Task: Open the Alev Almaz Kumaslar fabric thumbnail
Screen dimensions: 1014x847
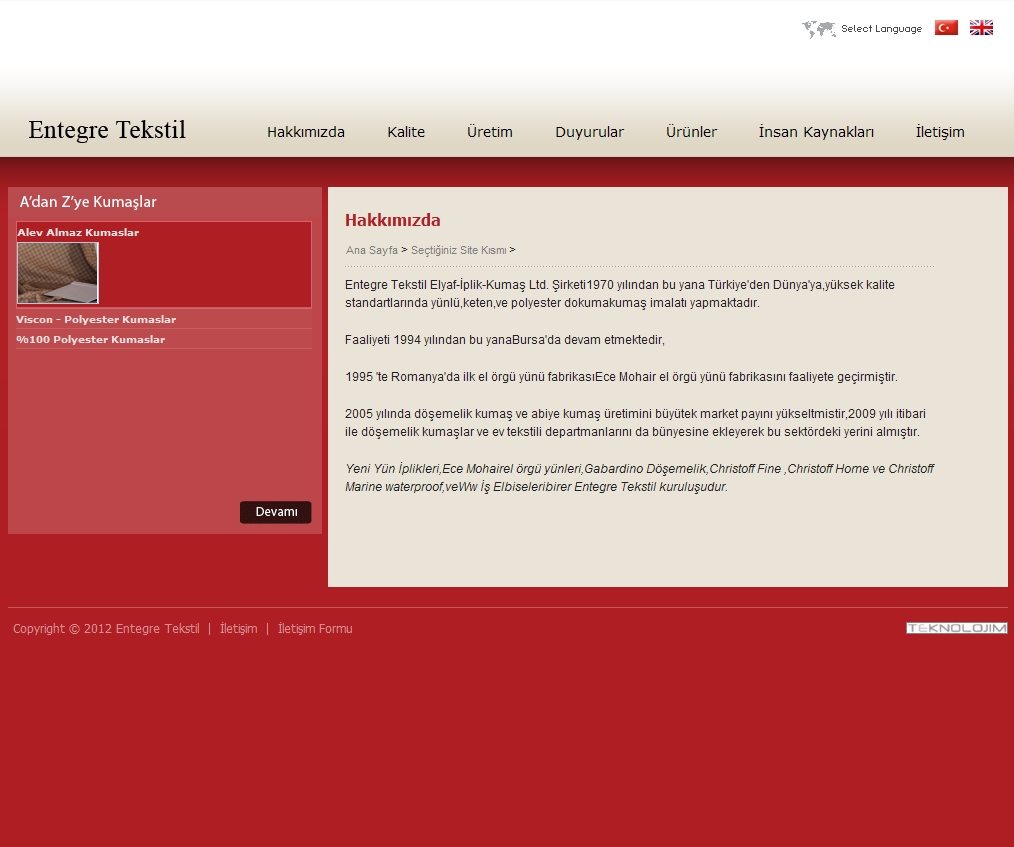Action: pyautogui.click(x=58, y=272)
